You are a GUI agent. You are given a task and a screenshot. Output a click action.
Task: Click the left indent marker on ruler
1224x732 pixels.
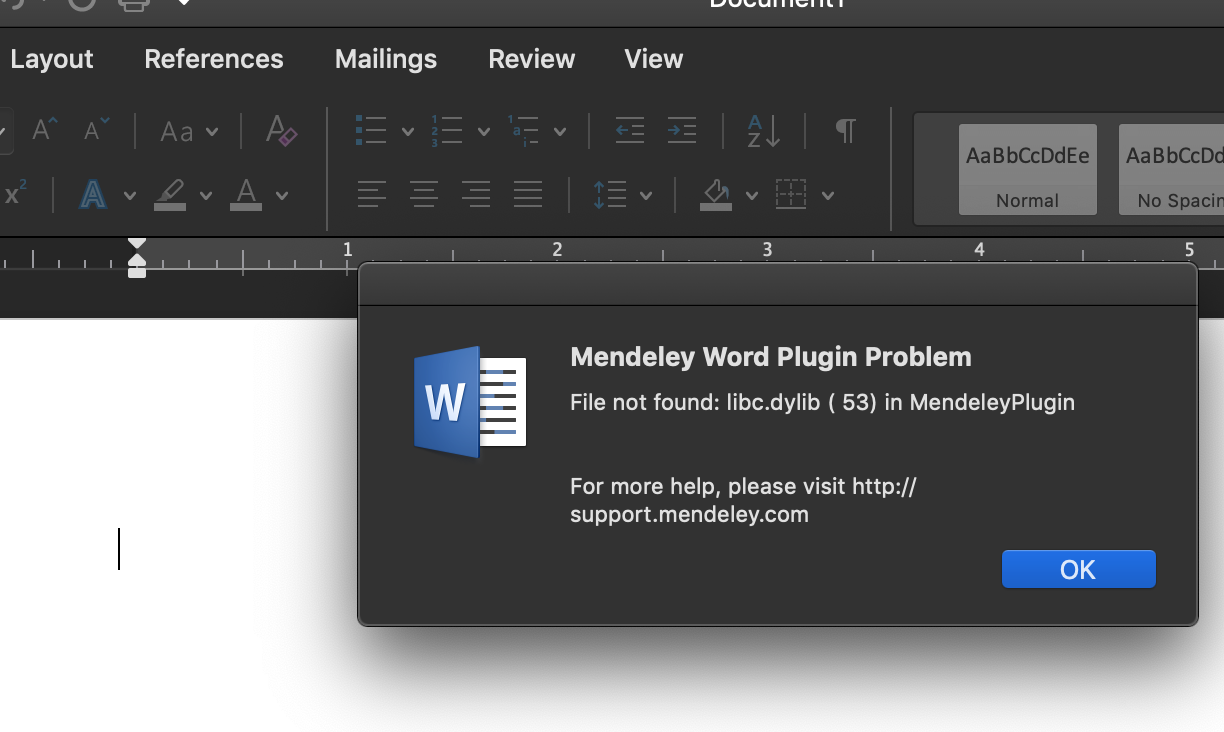pos(137,271)
